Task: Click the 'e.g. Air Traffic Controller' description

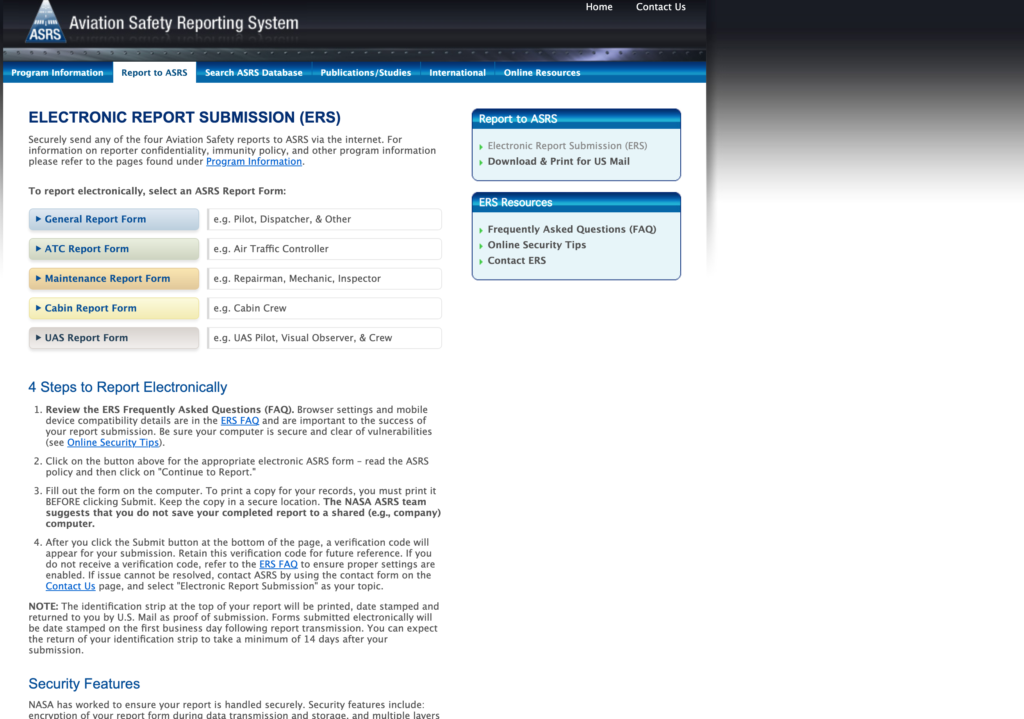Action: [x=325, y=249]
